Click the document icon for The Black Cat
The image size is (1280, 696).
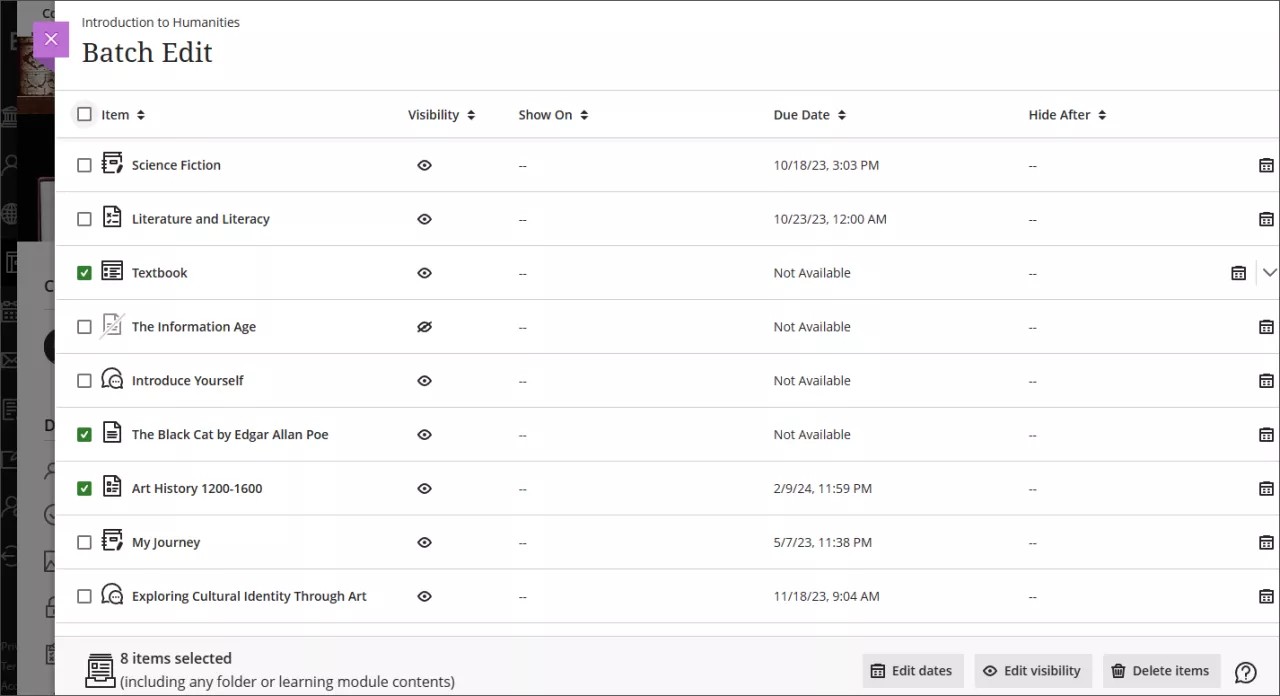(x=112, y=434)
